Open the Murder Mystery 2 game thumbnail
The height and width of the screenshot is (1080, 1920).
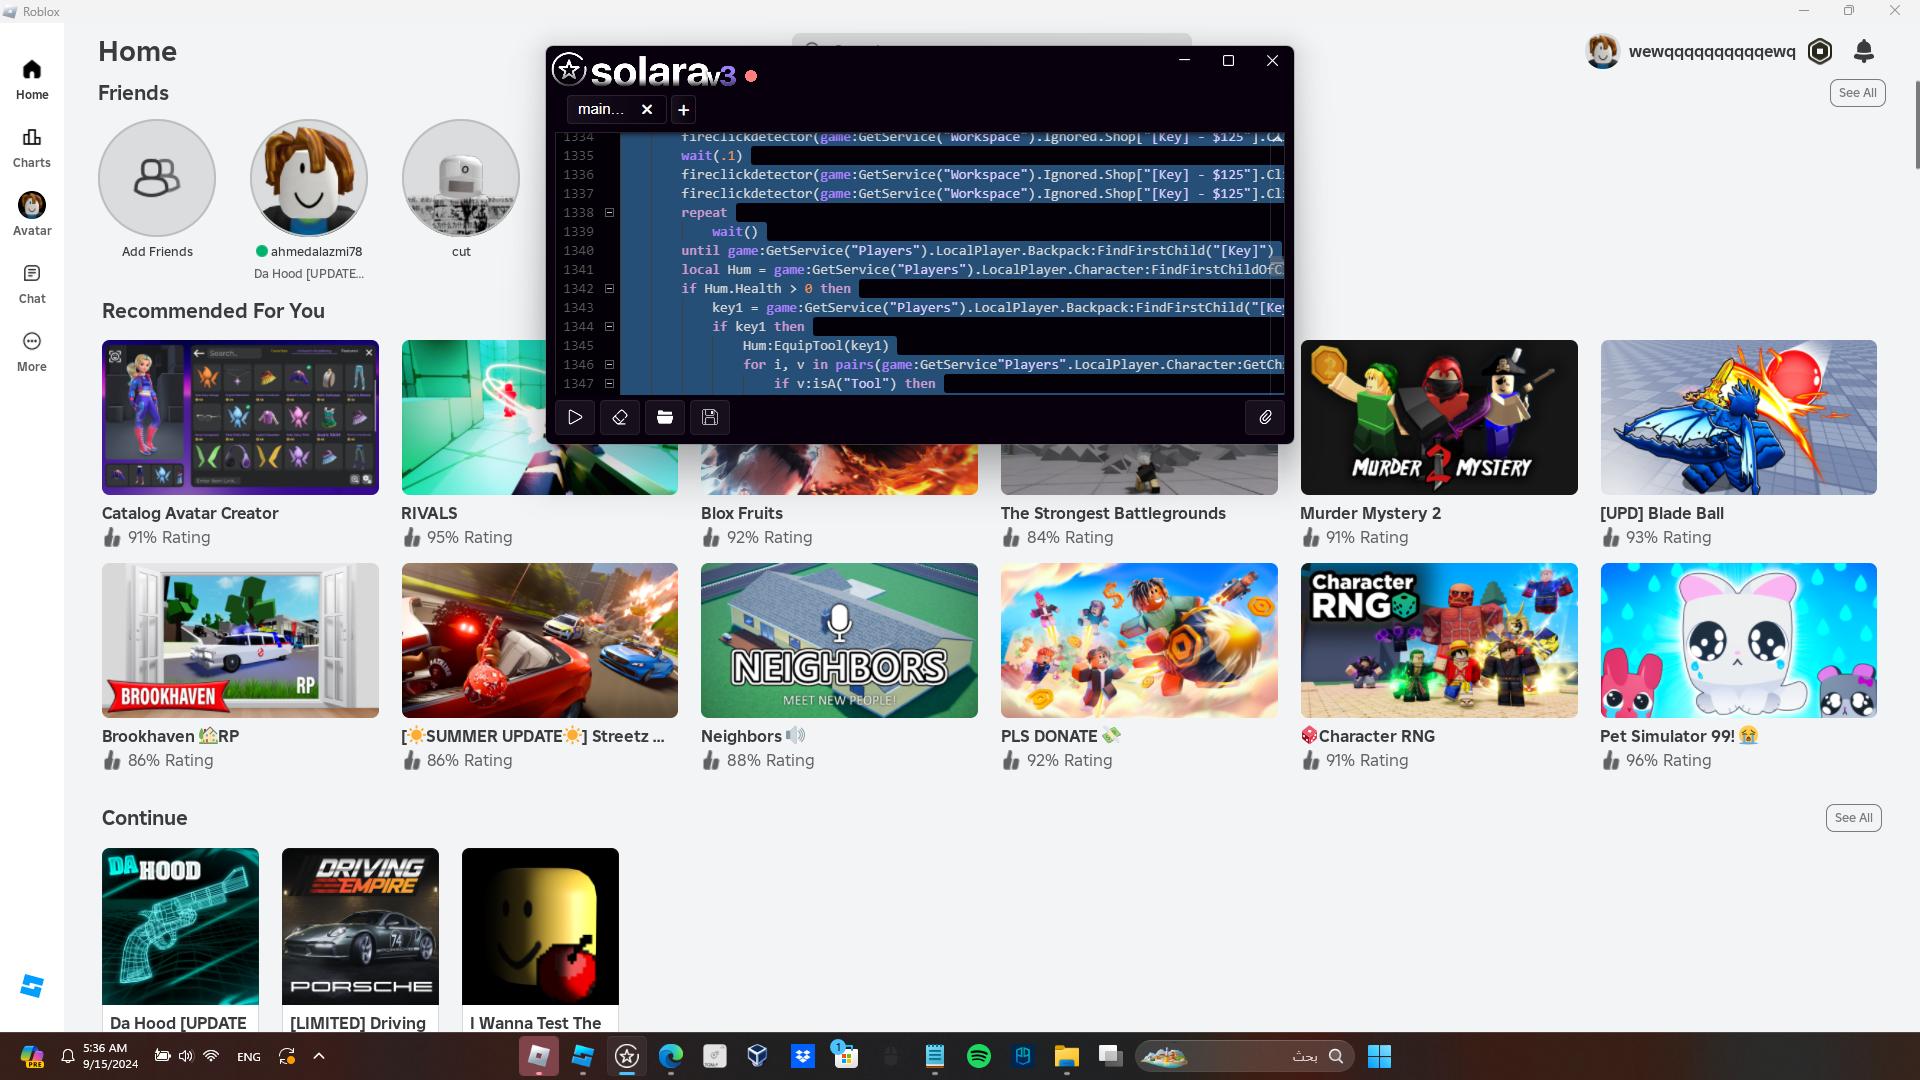click(x=1438, y=417)
